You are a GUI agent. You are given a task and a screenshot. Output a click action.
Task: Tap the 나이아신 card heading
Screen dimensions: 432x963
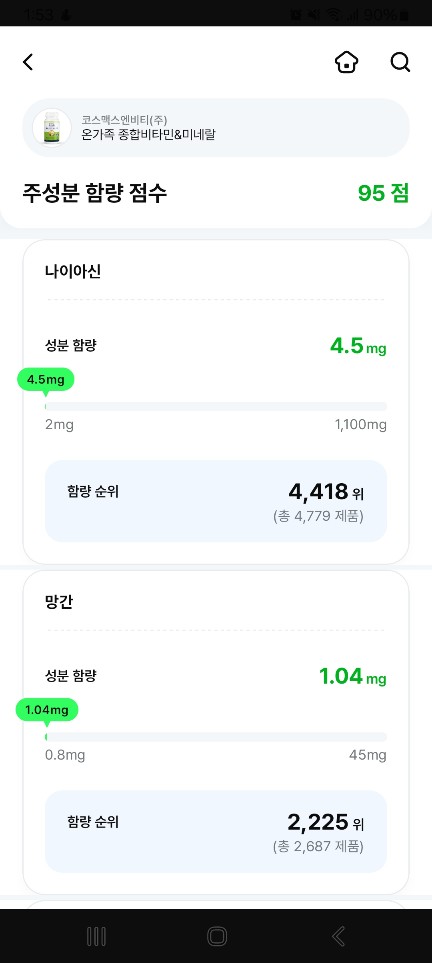click(x=73, y=271)
